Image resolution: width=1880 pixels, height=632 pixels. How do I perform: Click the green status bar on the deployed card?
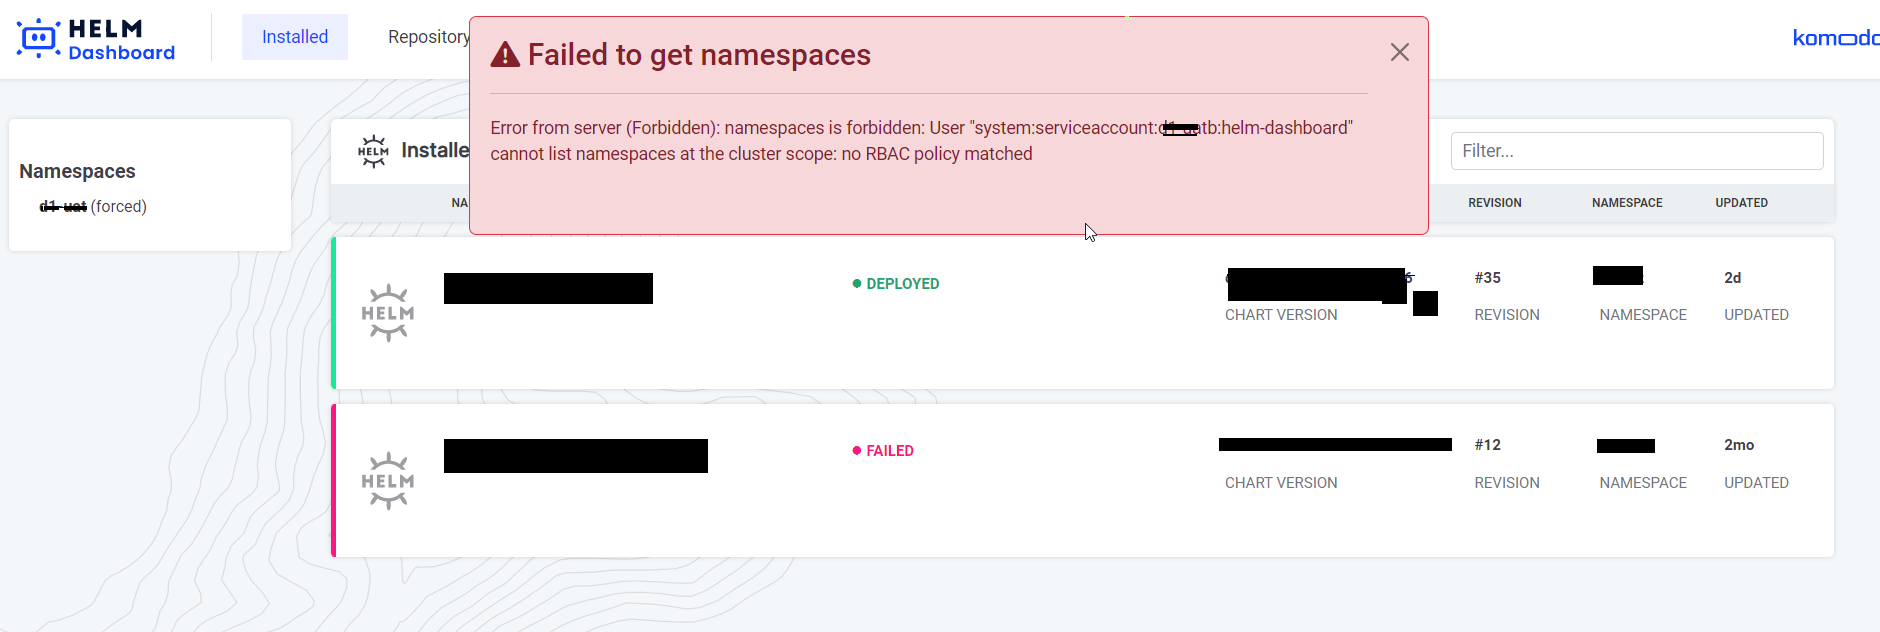pyautogui.click(x=334, y=312)
